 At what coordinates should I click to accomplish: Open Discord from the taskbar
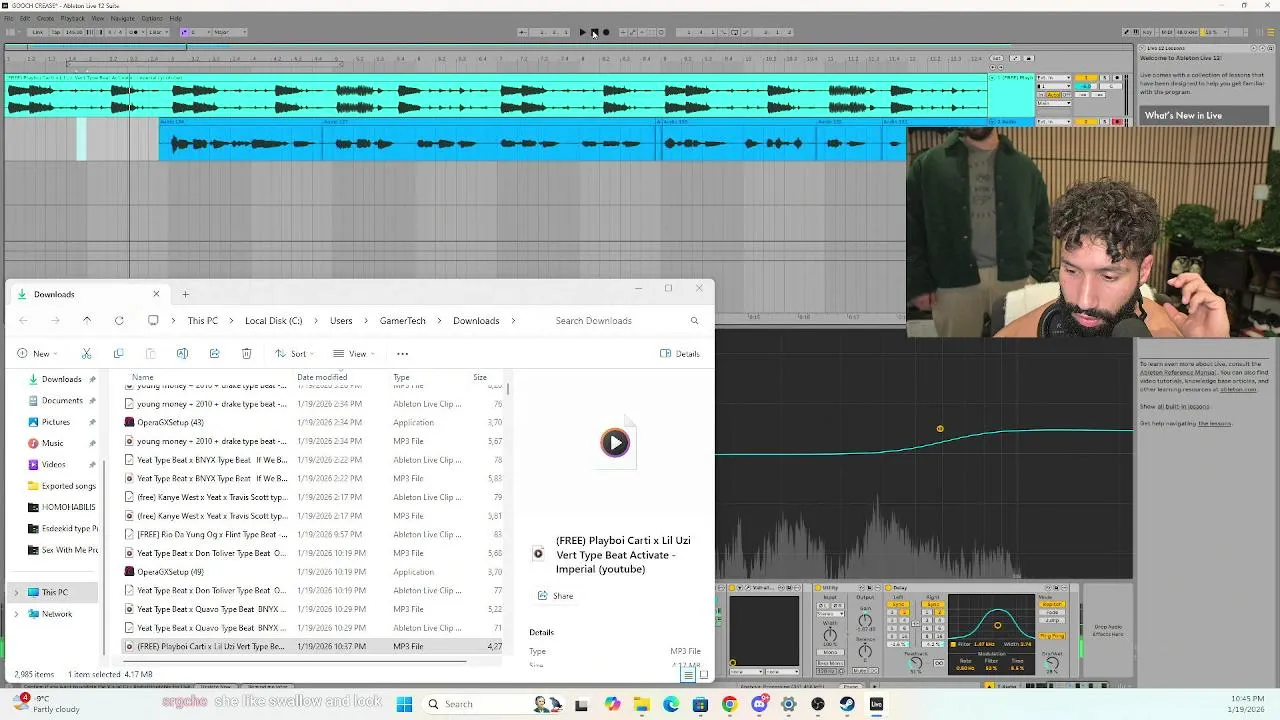759,704
